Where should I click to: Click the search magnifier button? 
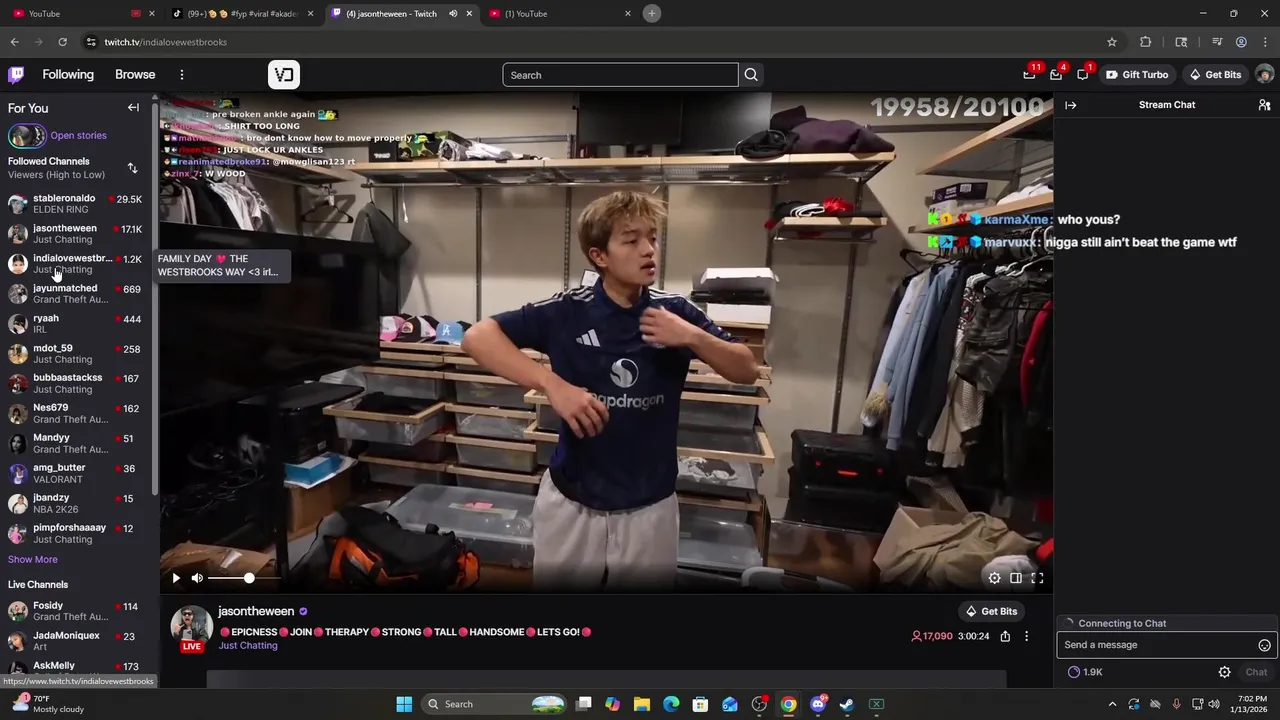(751, 75)
